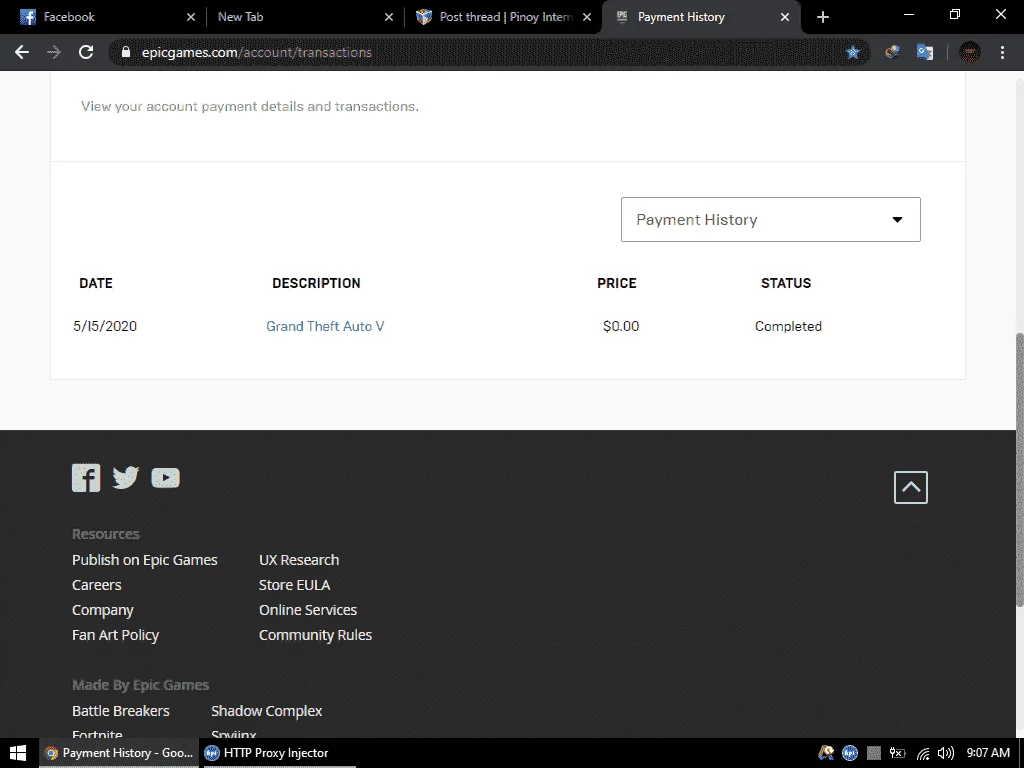Close the Facebook tab
This screenshot has width=1024, height=768.
[x=191, y=17]
